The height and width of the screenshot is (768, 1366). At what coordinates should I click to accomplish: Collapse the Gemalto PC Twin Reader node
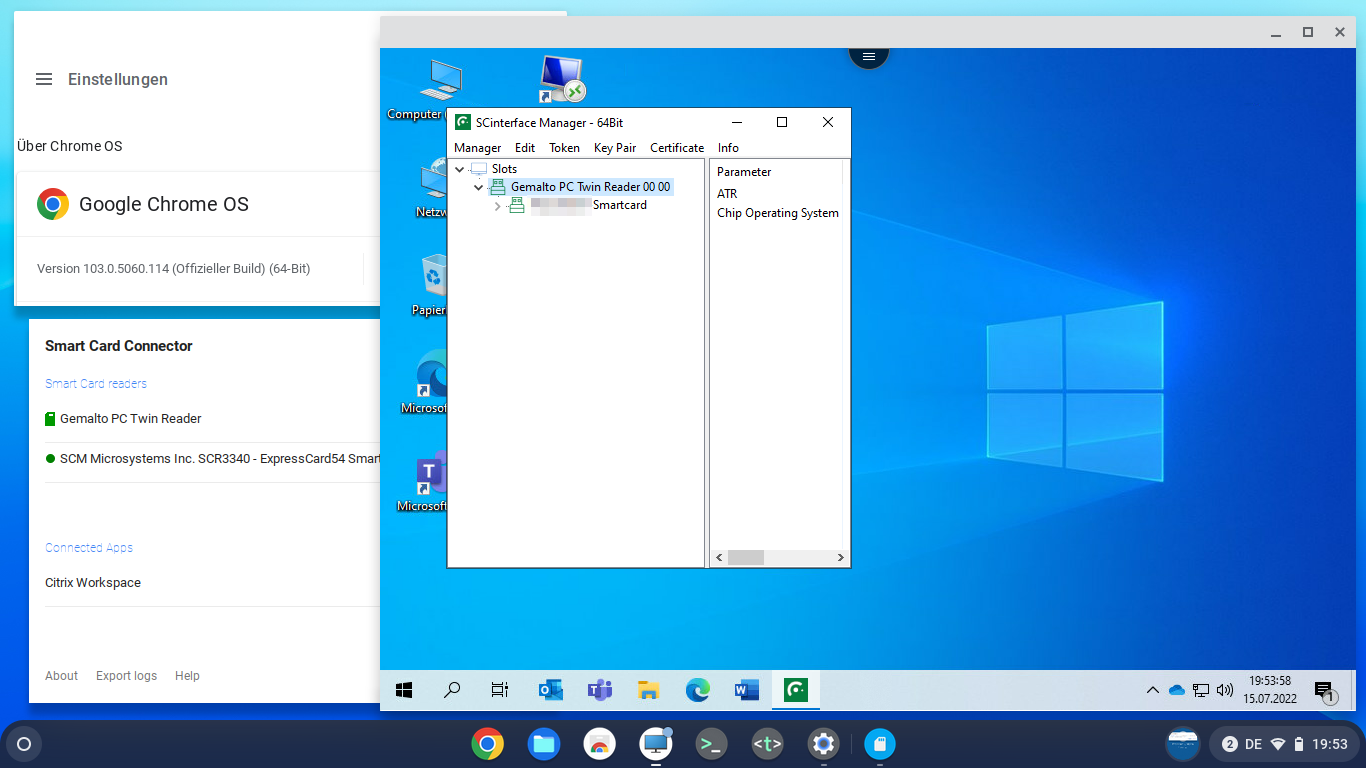pos(478,187)
